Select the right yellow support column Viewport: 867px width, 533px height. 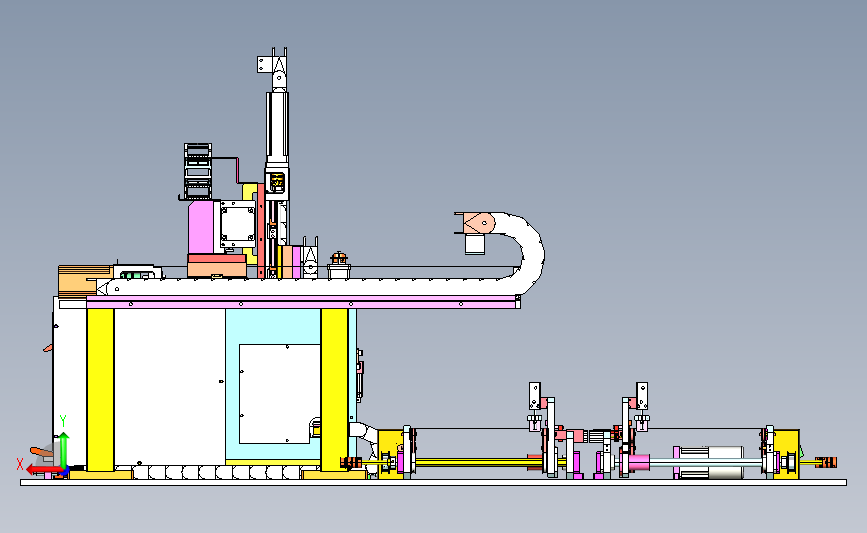point(334,390)
